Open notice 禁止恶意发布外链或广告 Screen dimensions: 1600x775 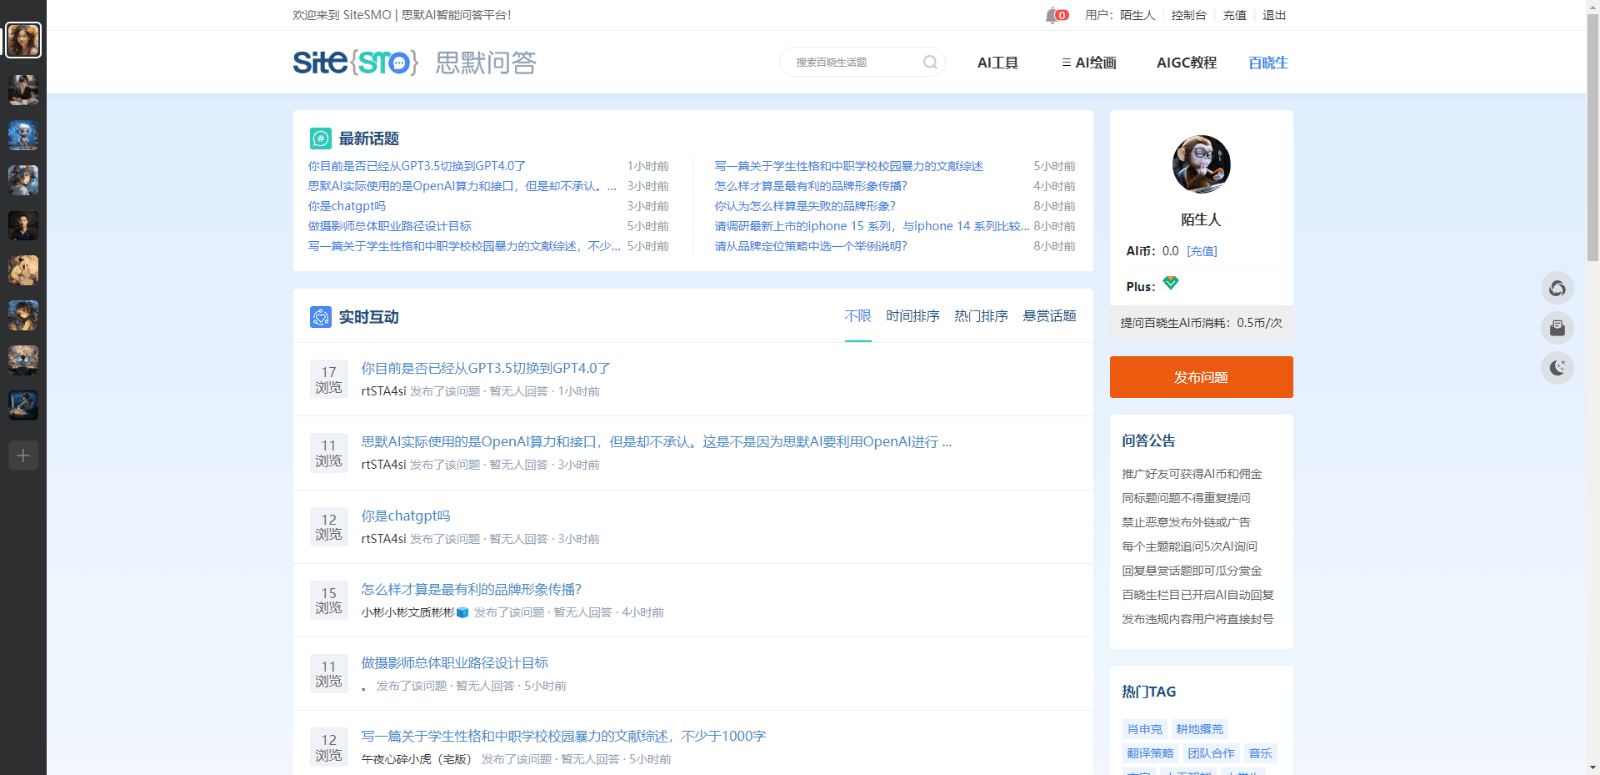(x=1186, y=522)
